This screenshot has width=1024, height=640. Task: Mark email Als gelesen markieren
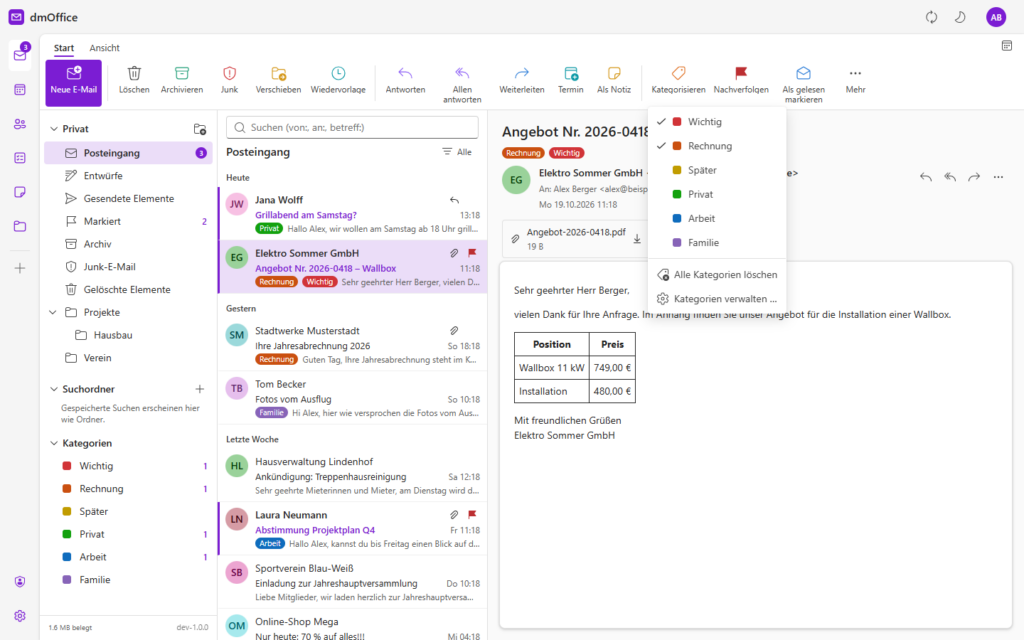[x=803, y=84]
